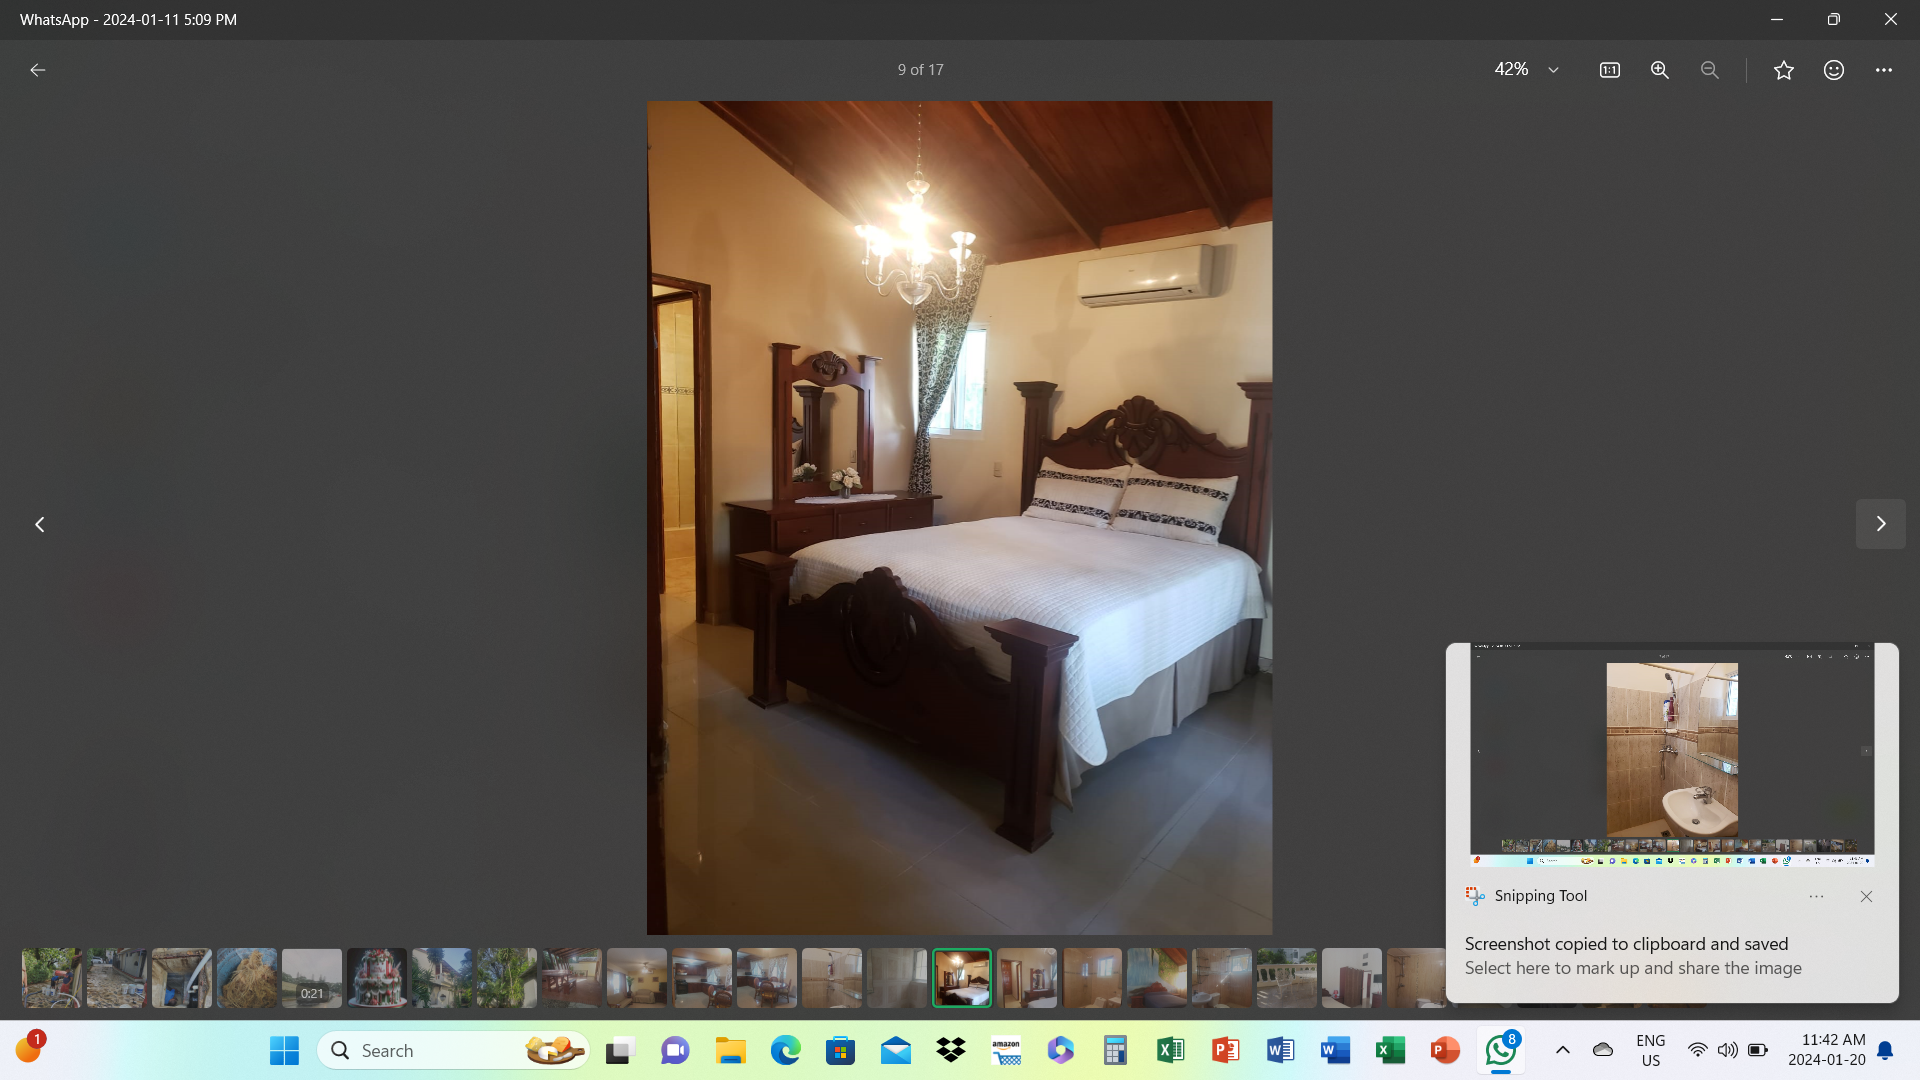Select the decorated cake thumbnail
Screen dimensions: 1920x1080
[x=377, y=978]
